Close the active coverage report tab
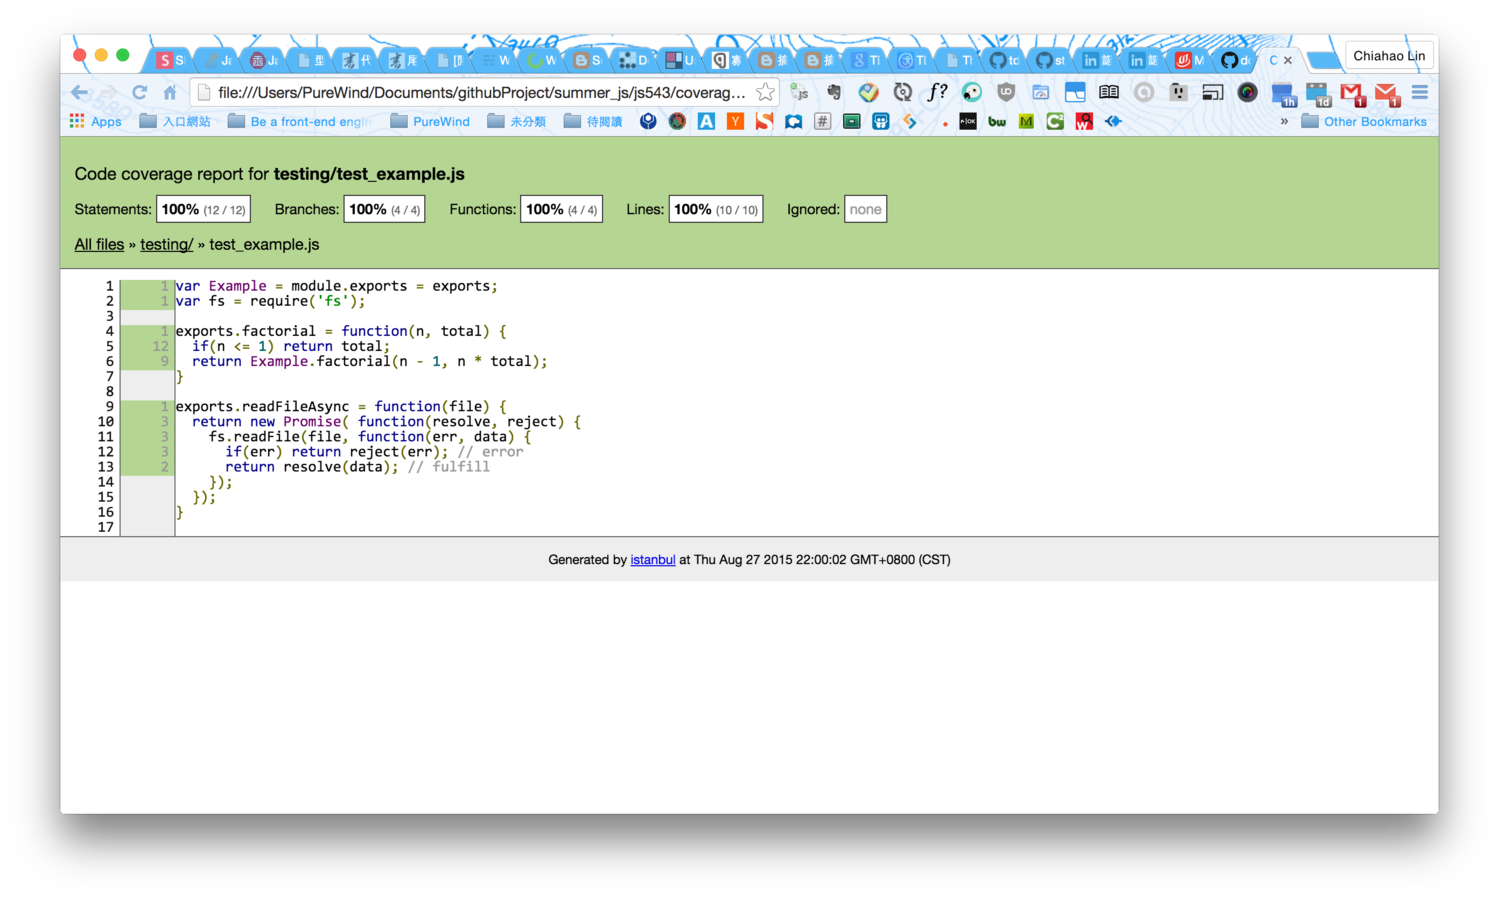The width and height of the screenshot is (1499, 900). point(1288,60)
